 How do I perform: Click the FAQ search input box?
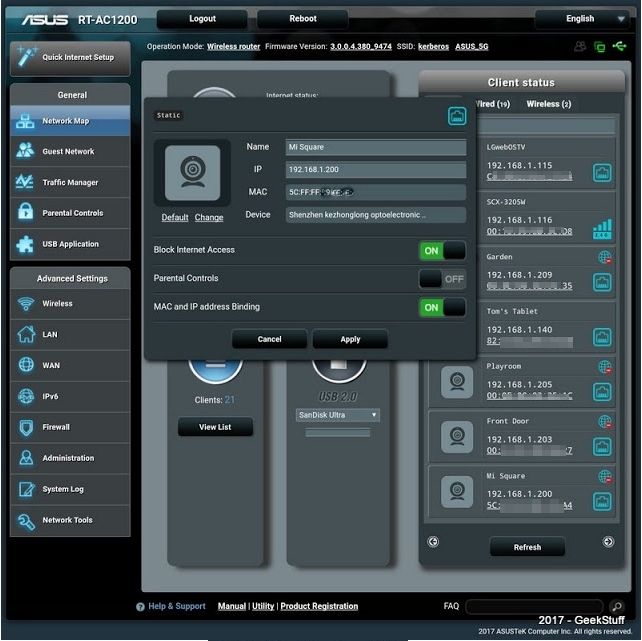(x=534, y=606)
